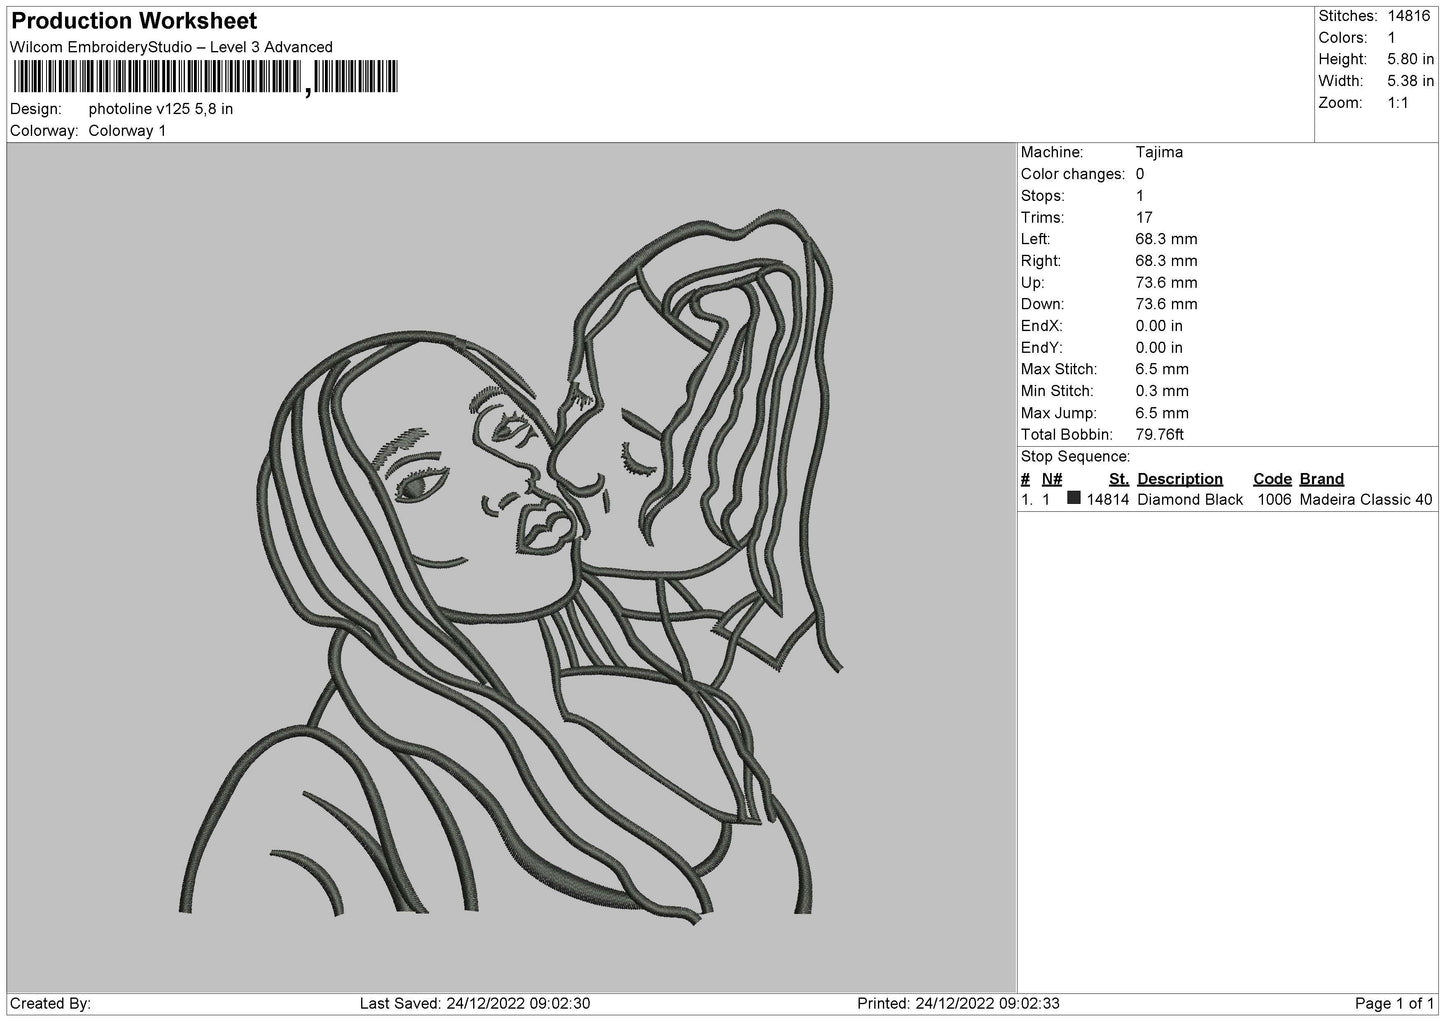Click the Page 1 of 1 indicator
Image resolution: width=1445 pixels, height=1021 pixels.
[x=1395, y=1003]
